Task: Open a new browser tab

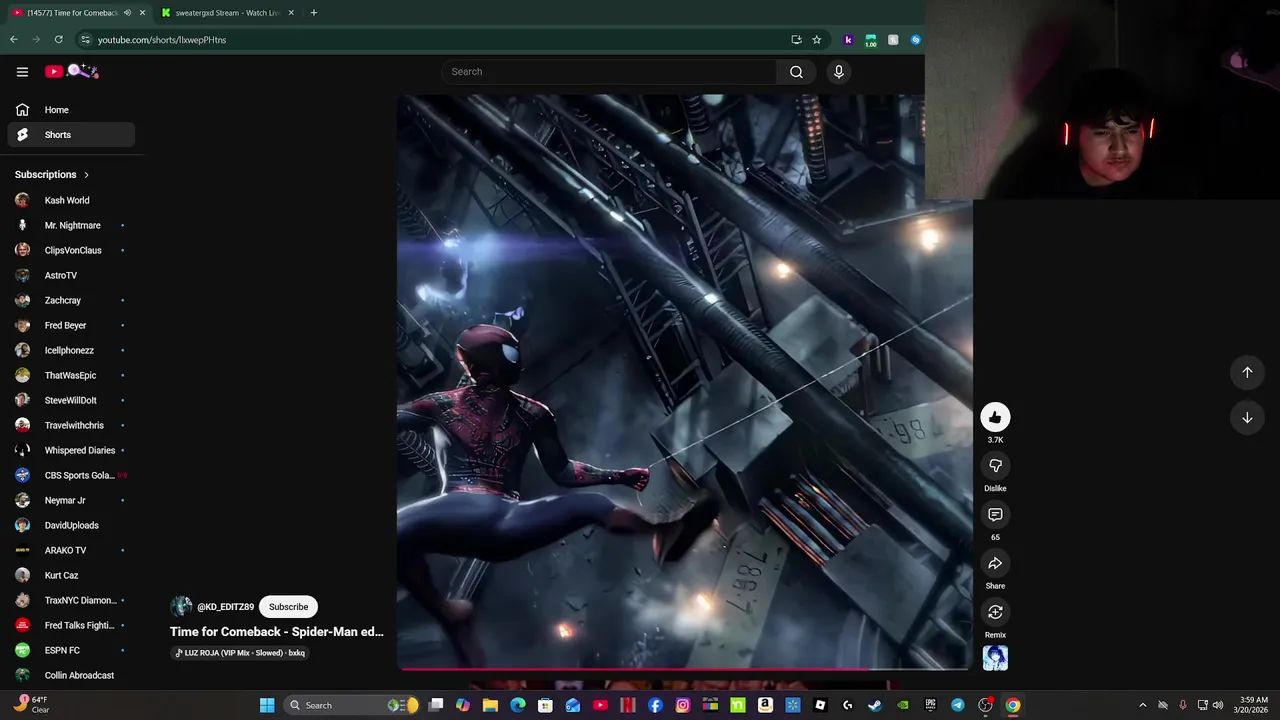Action: pos(314,13)
